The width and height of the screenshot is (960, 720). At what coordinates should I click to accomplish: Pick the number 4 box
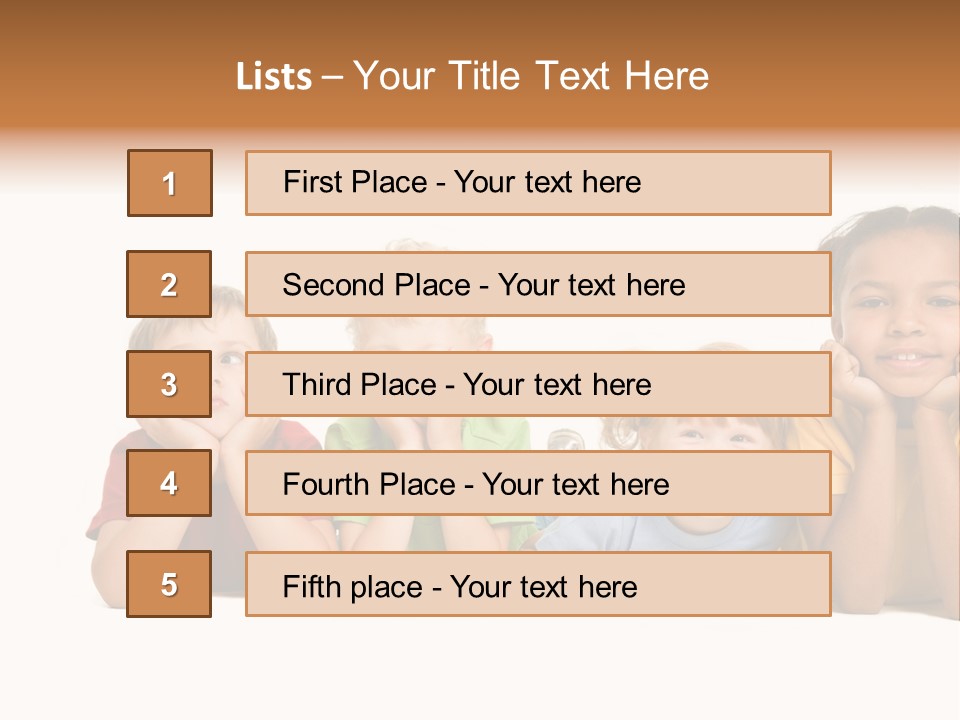click(x=170, y=484)
